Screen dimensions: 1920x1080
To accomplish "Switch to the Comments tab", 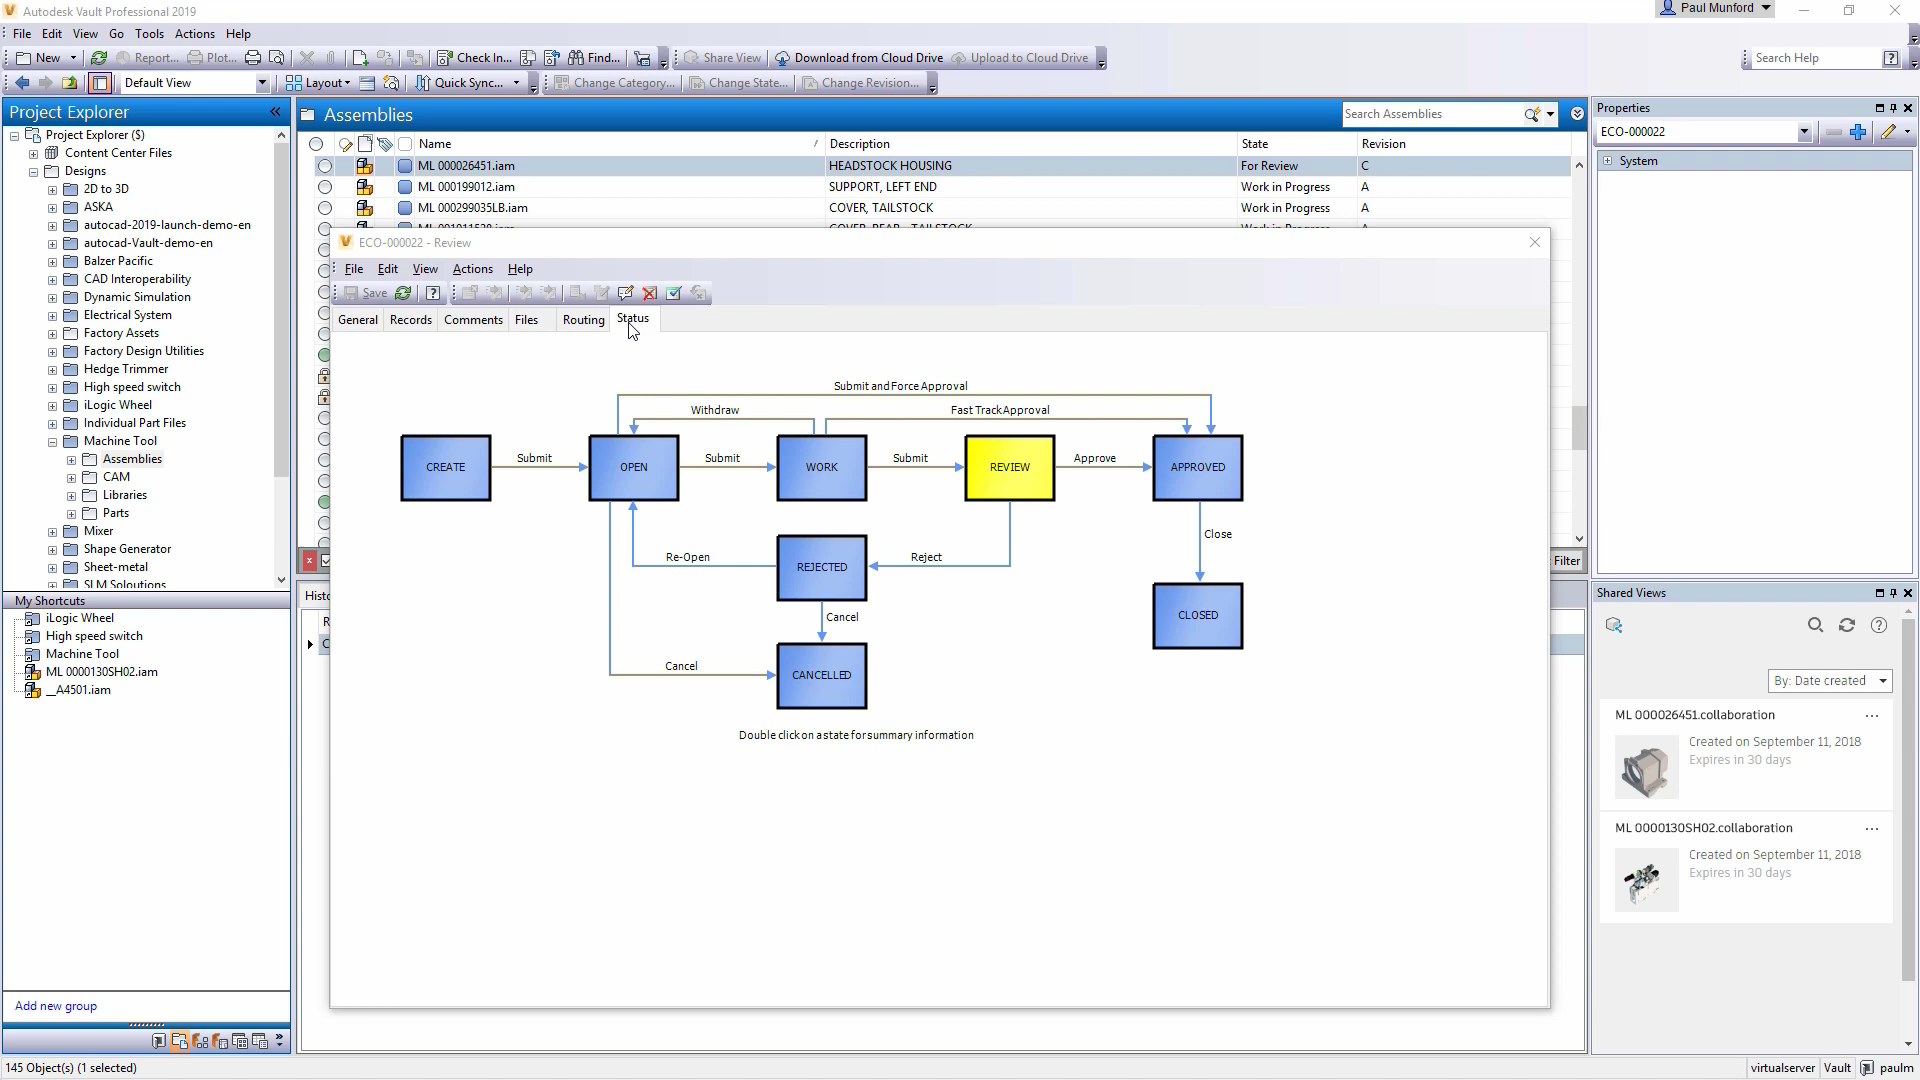I will coord(473,320).
